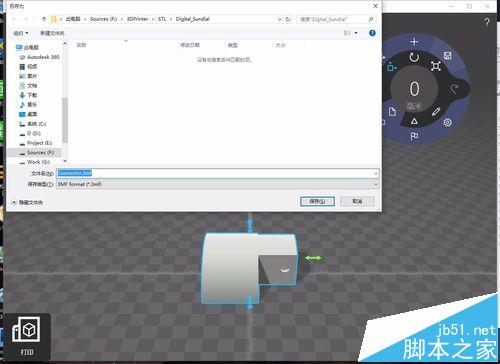Open the file name dropdown arrow
Image resolution: width=500 pixels, height=364 pixels.
click(376, 173)
